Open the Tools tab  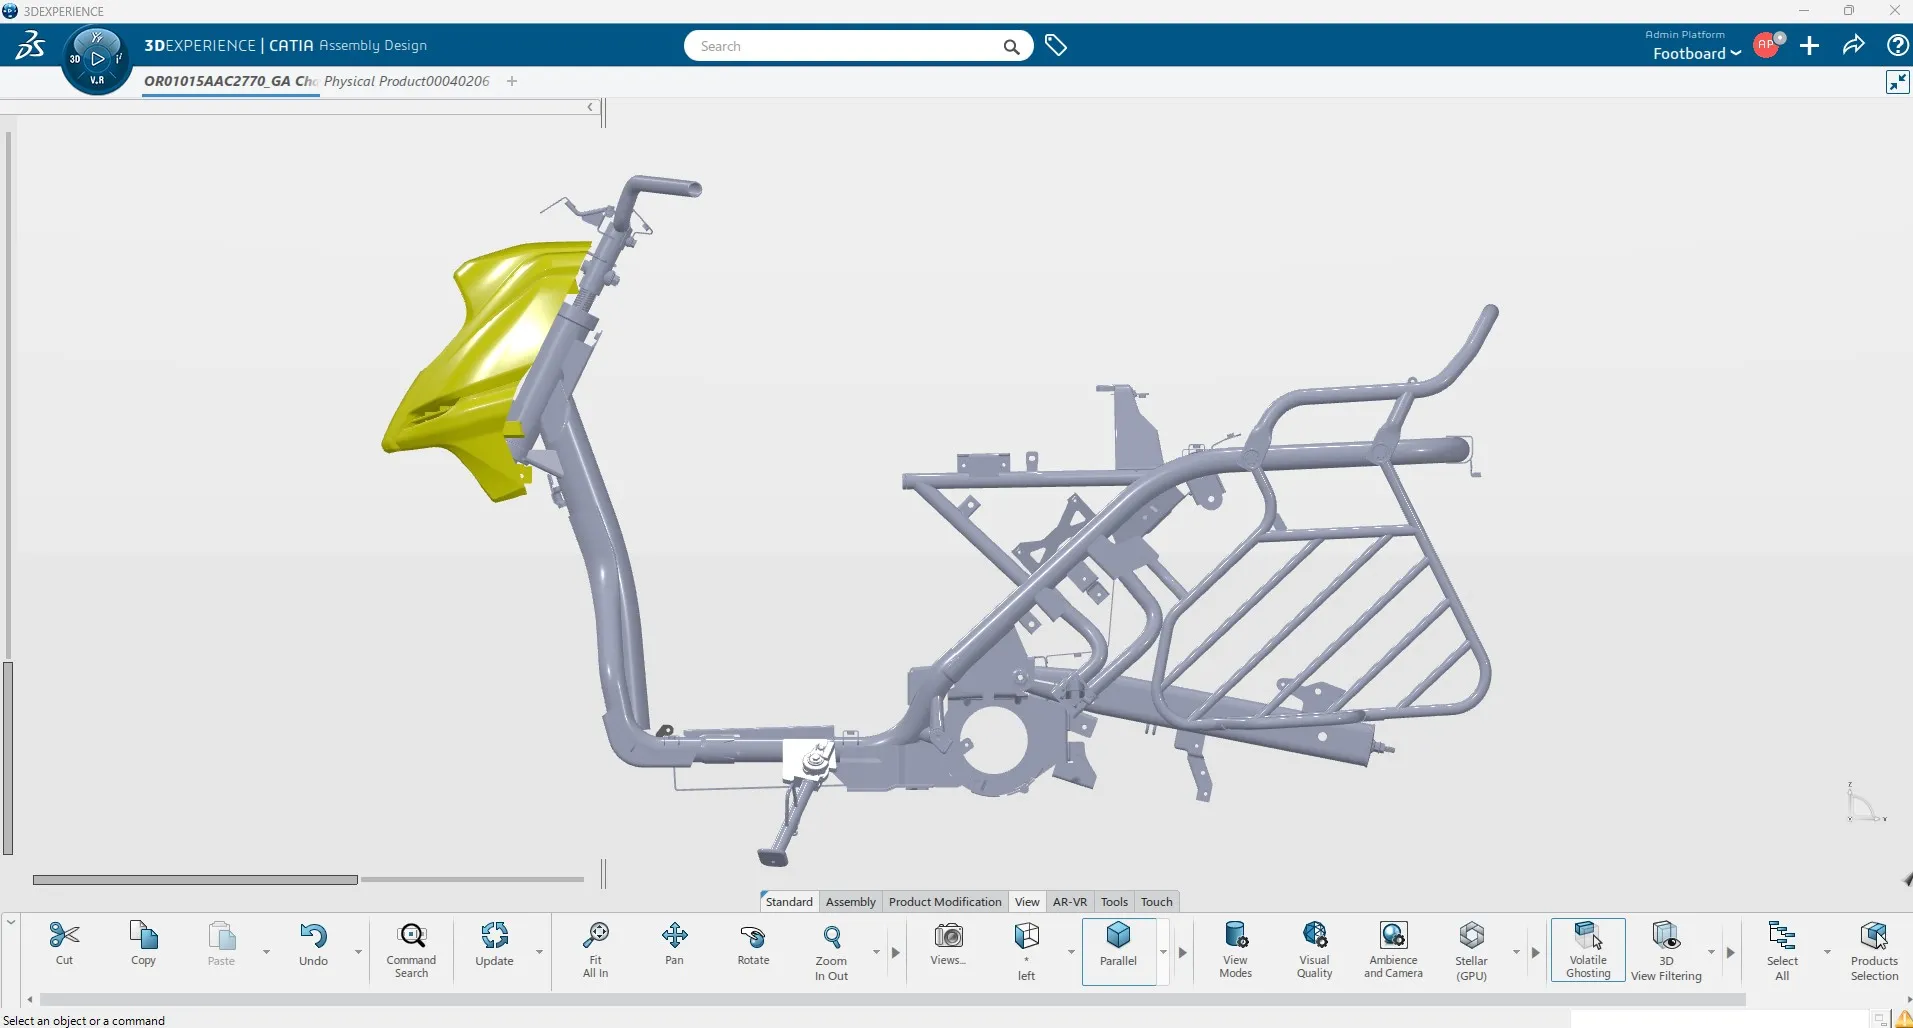1114,901
